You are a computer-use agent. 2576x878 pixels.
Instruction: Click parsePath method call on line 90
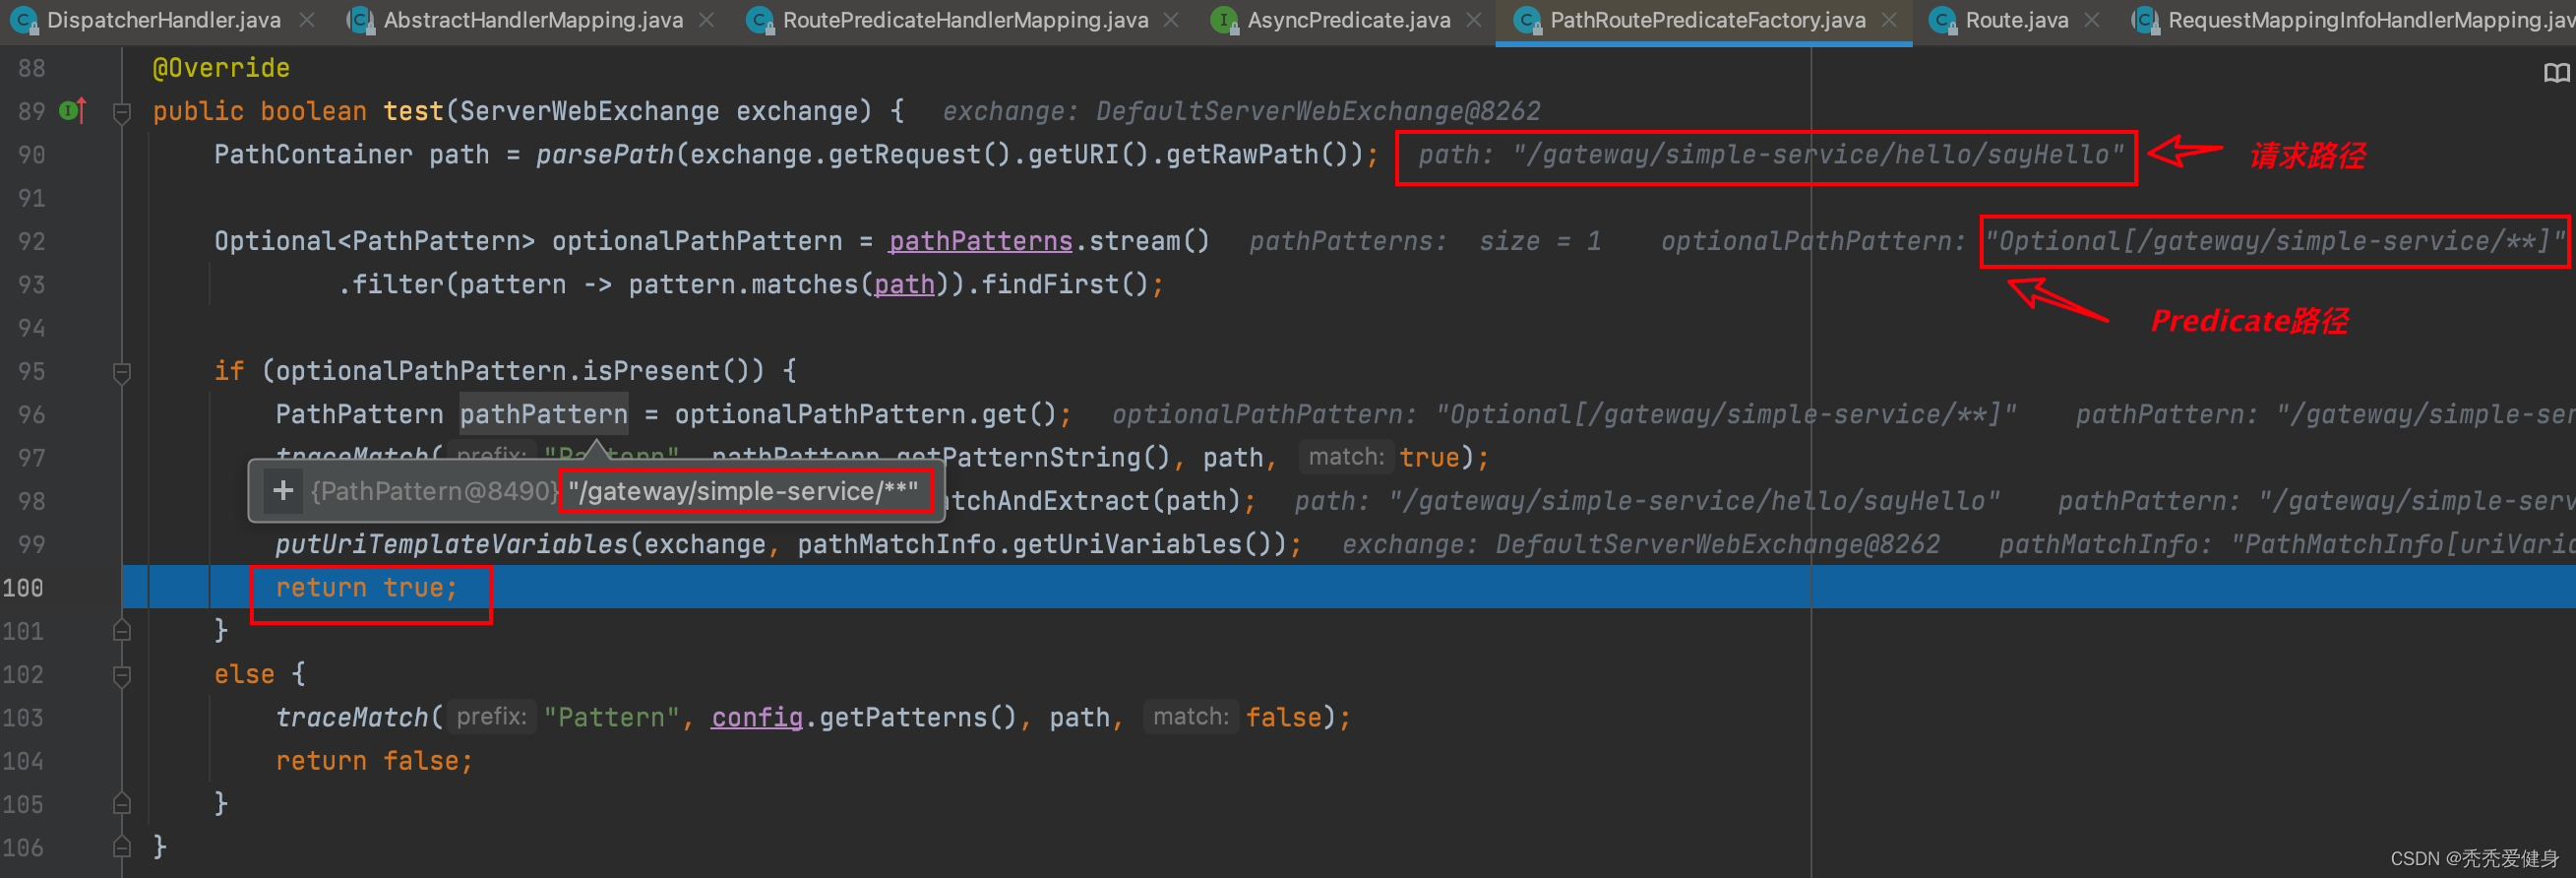605,155
